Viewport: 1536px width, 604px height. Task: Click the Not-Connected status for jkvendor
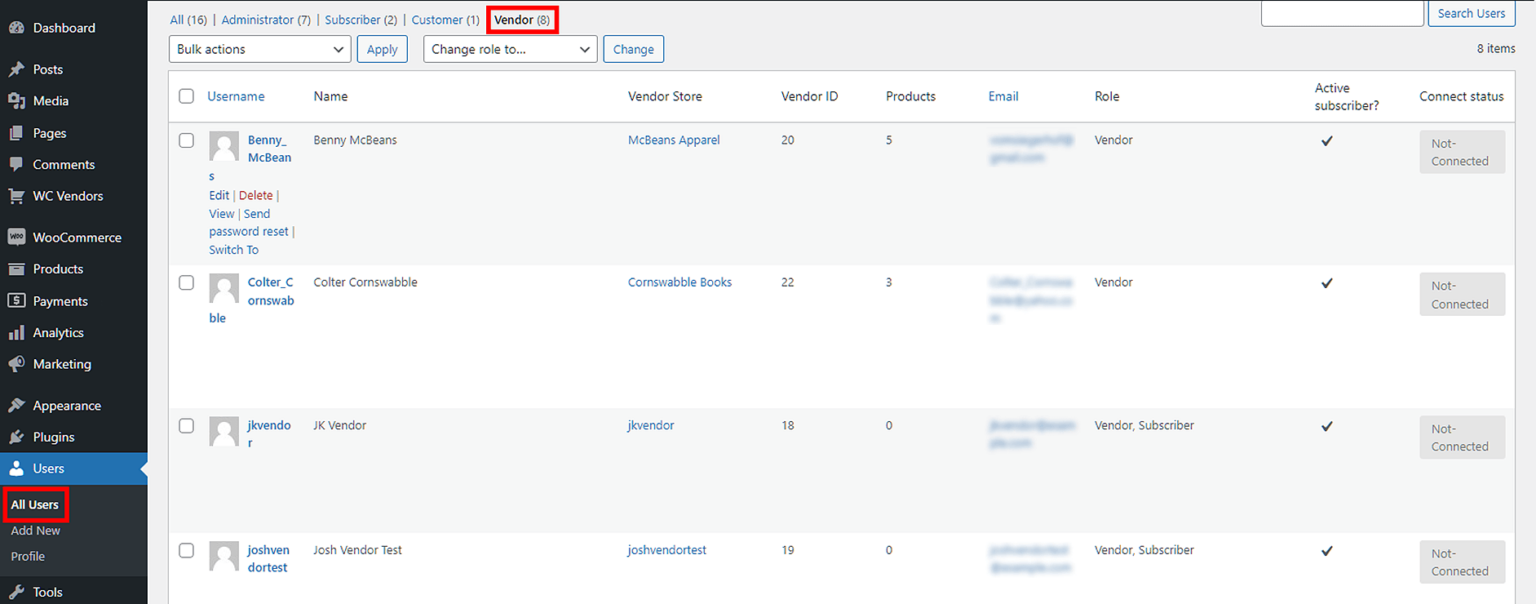click(x=1461, y=437)
